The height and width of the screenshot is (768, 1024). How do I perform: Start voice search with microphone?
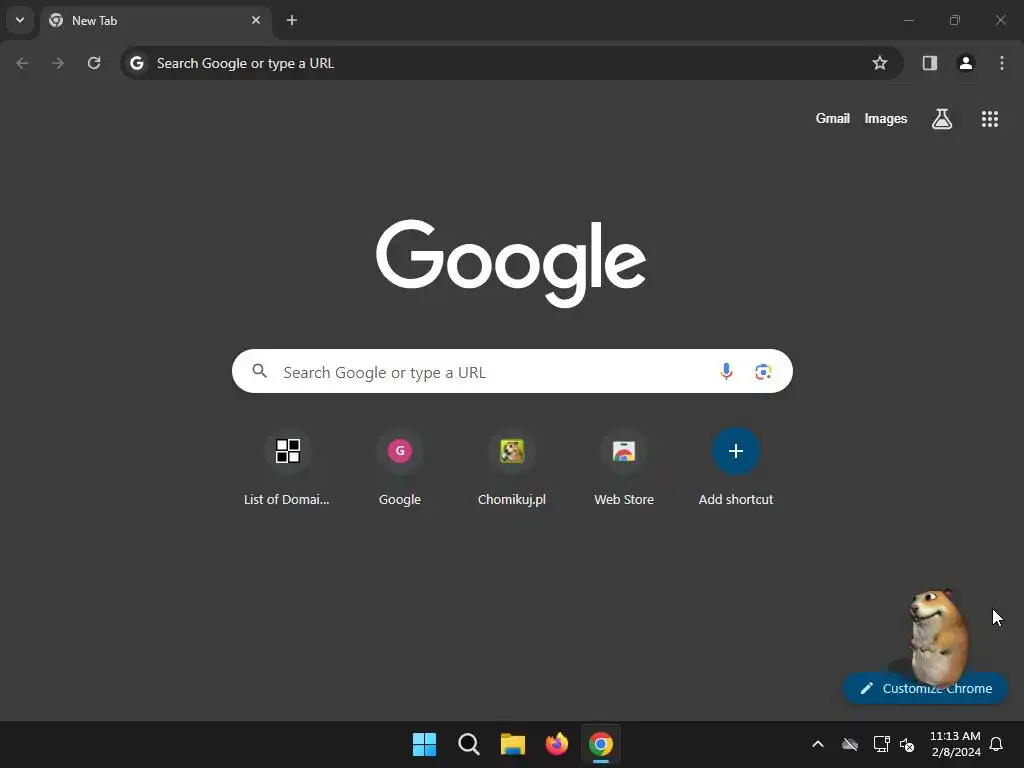[726, 371]
